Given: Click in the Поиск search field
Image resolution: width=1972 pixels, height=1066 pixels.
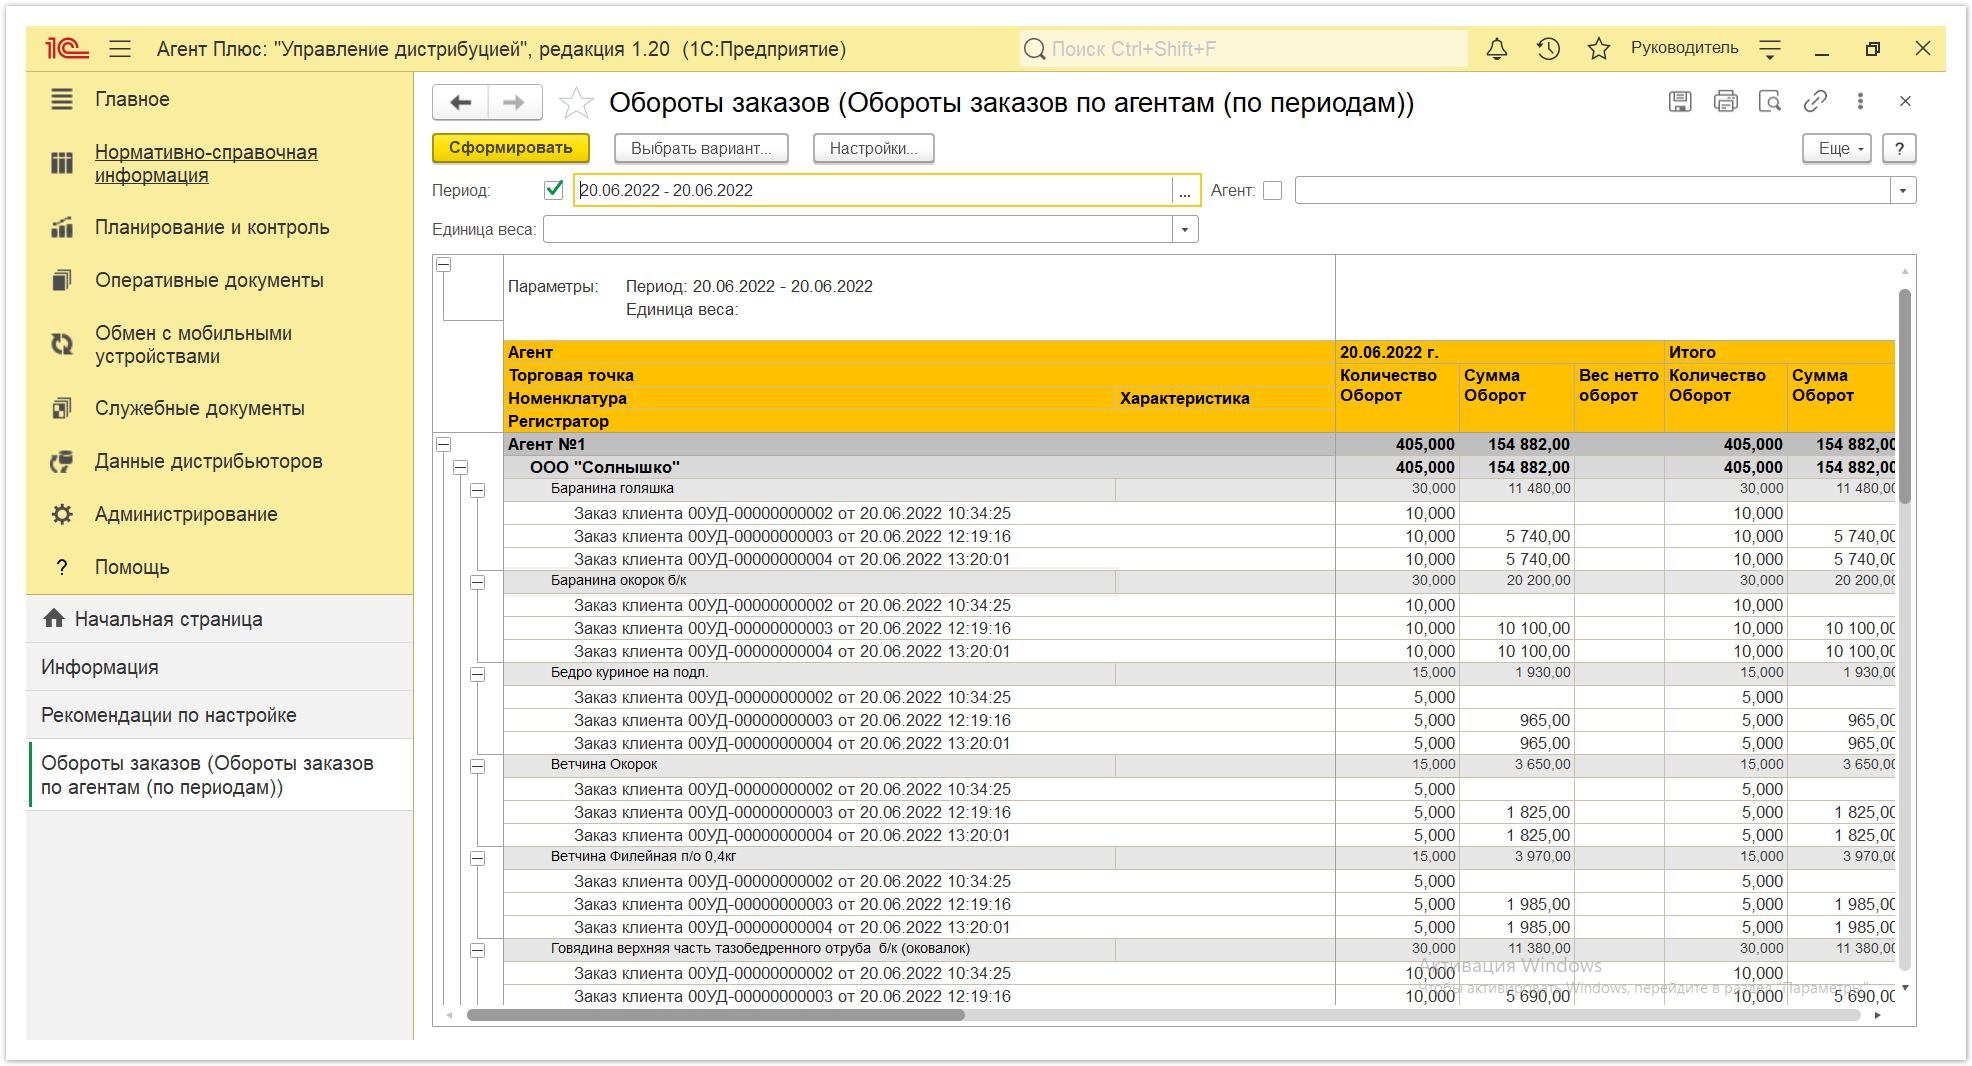Looking at the screenshot, I should click(x=1244, y=48).
